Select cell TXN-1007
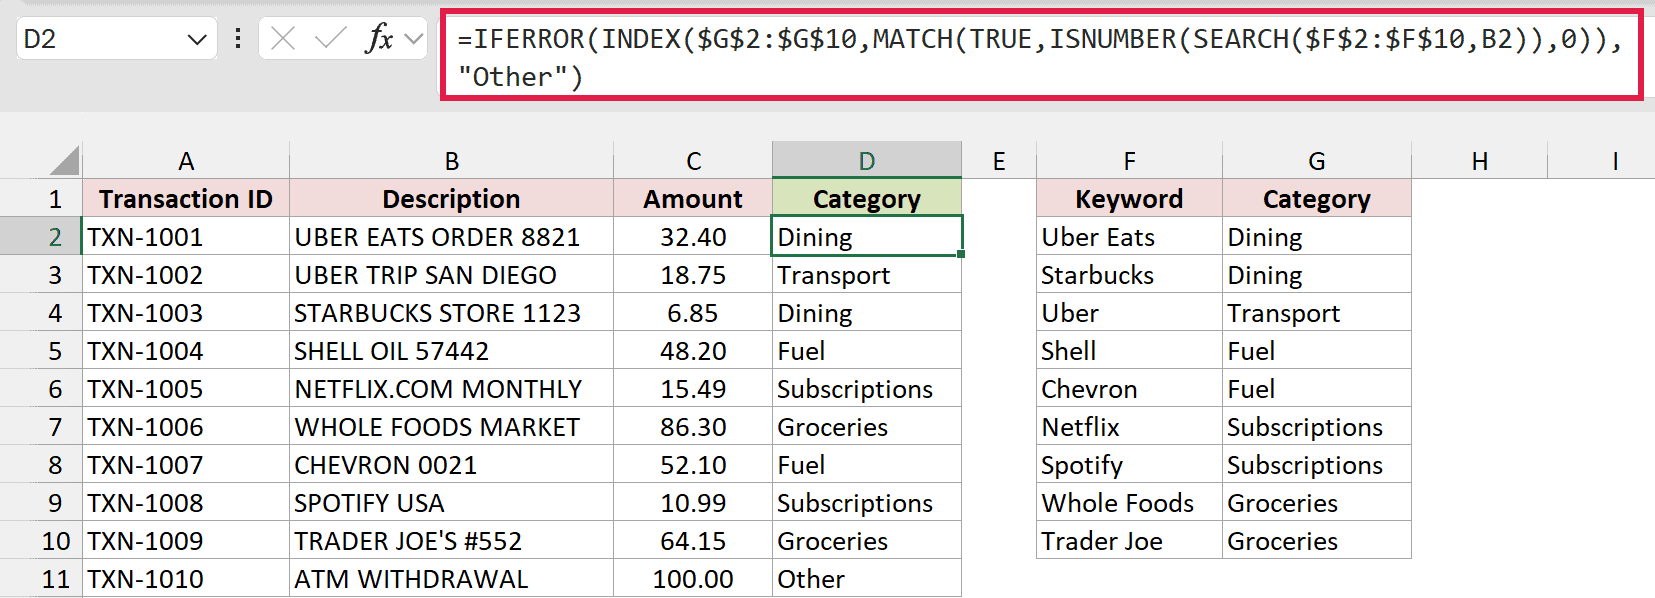Screen dimensions: 1655x598 pos(186,465)
